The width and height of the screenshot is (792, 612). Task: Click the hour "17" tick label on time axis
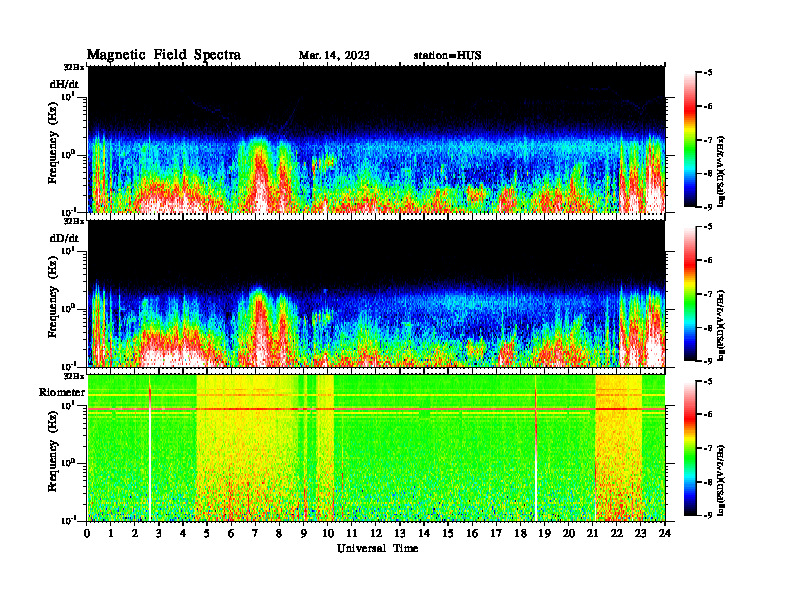pos(496,533)
